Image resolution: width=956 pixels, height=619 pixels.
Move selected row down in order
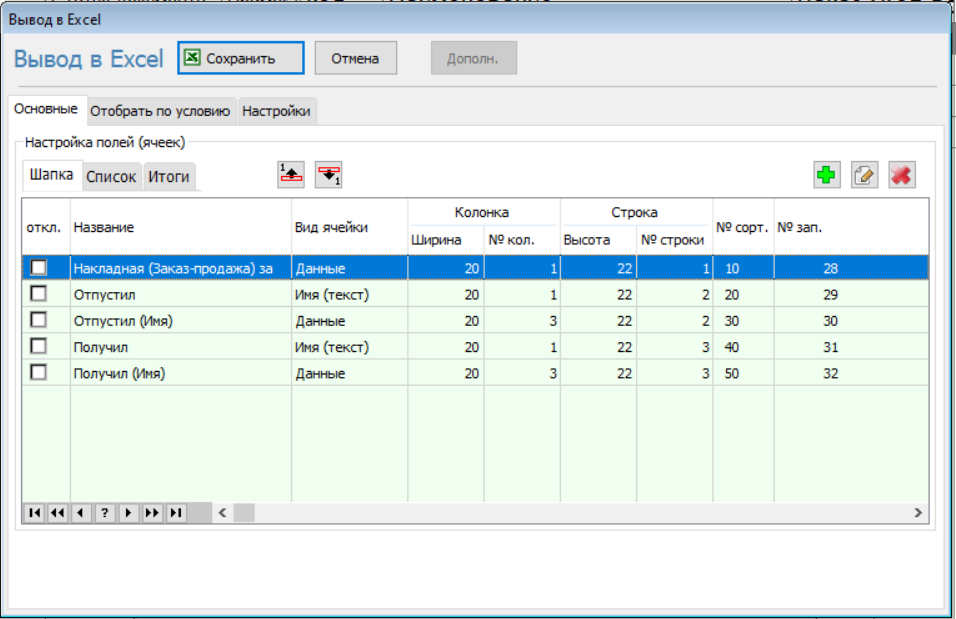pos(328,174)
